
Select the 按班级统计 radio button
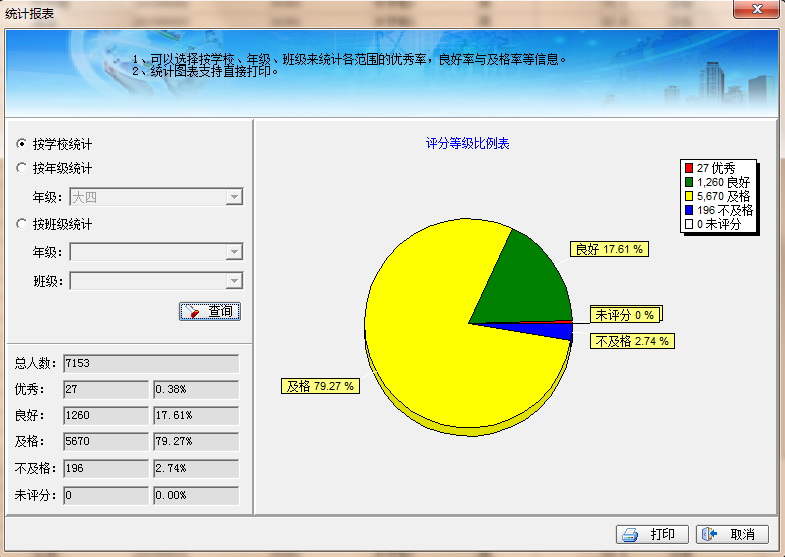pos(22,224)
